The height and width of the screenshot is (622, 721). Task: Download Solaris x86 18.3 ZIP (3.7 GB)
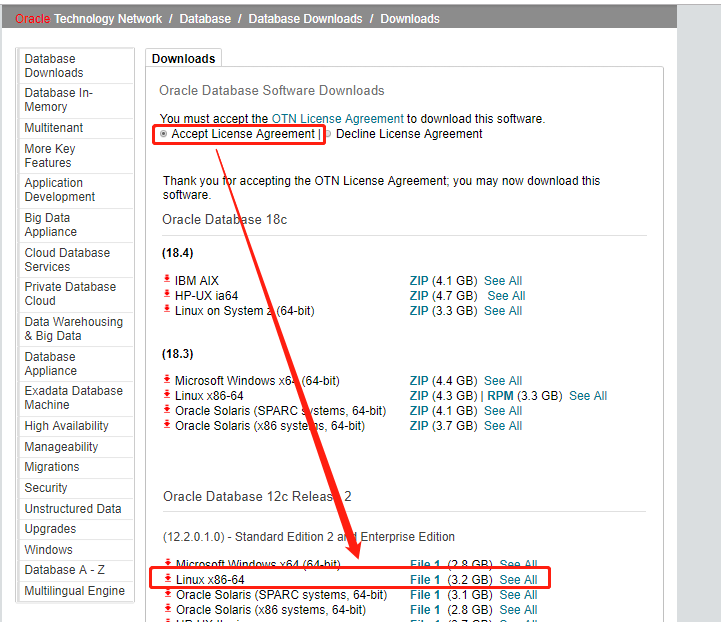pyautogui.click(x=419, y=426)
